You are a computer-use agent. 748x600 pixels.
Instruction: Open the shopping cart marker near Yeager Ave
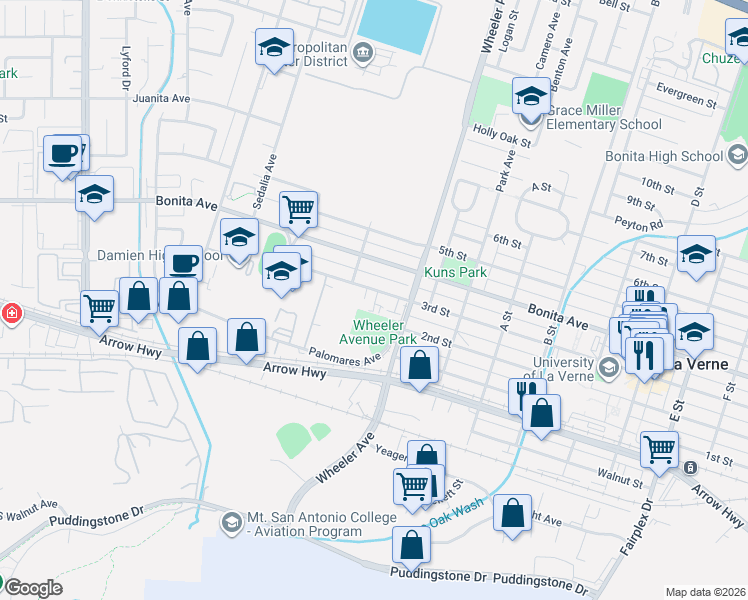(413, 487)
